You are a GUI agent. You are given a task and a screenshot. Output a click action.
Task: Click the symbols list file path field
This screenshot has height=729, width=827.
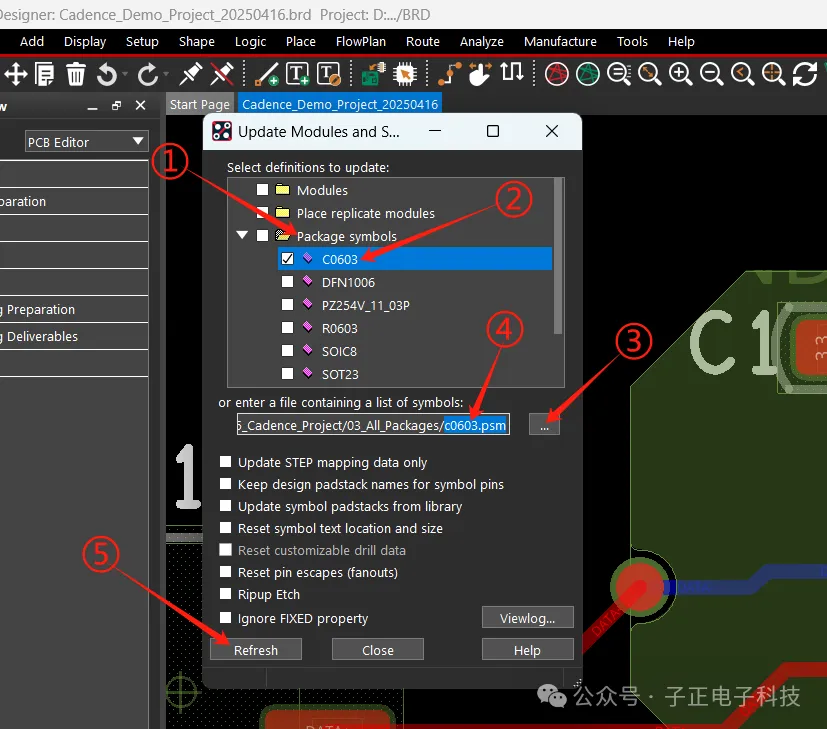[373, 425]
